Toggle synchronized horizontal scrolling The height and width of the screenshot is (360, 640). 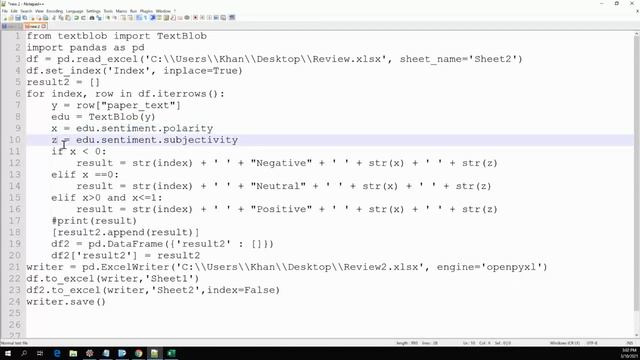(x=131, y=18)
